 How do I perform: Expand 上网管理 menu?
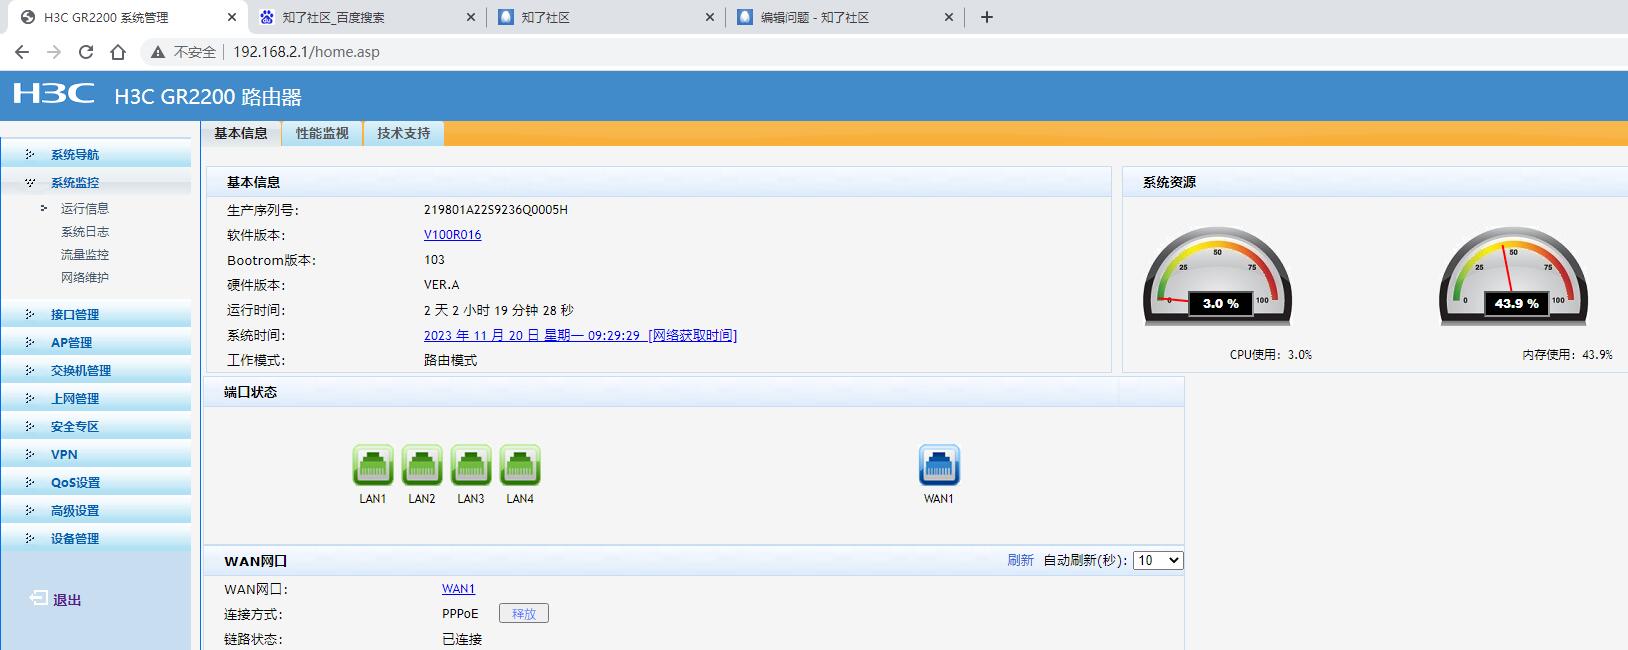coord(95,398)
